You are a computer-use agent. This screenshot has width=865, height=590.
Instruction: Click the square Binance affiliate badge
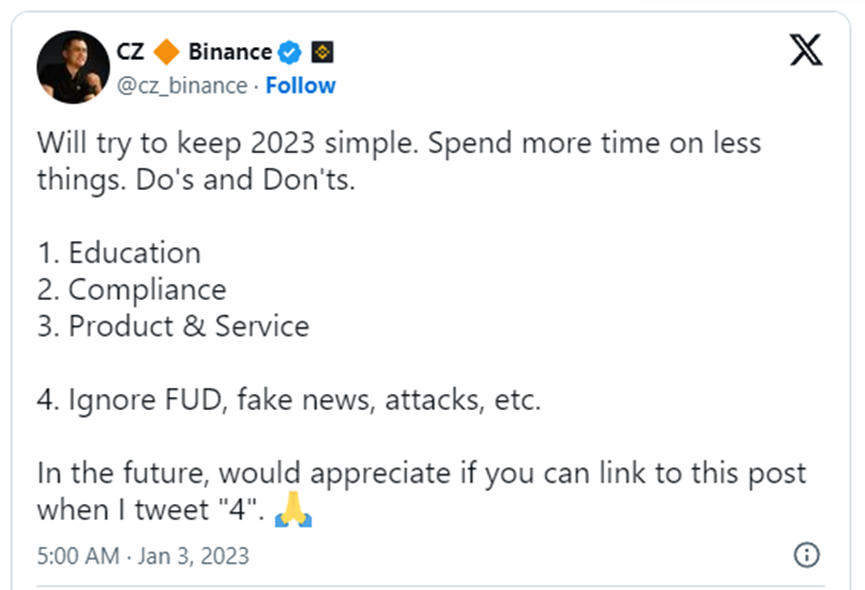[321, 52]
